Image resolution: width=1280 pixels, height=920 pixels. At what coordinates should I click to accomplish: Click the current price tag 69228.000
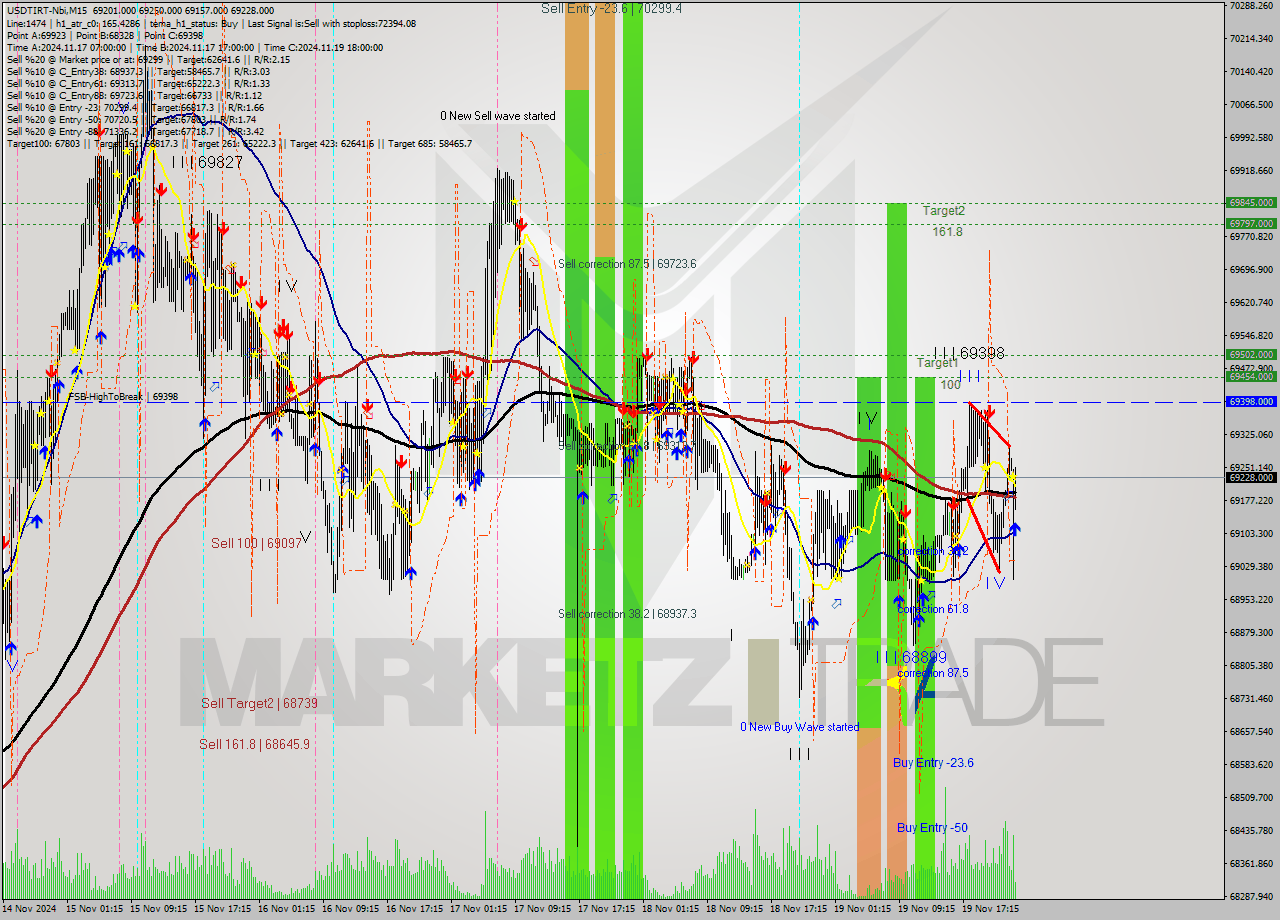pos(1251,477)
